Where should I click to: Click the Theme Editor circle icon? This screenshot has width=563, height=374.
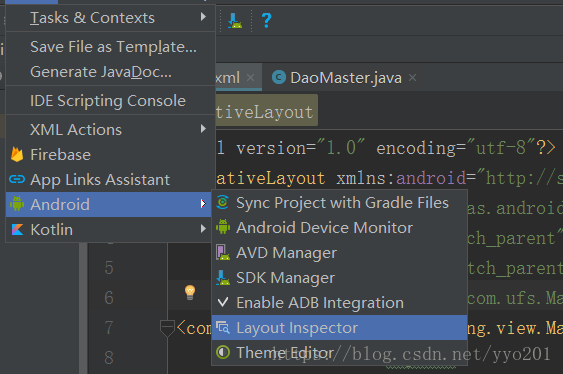pos(223,352)
